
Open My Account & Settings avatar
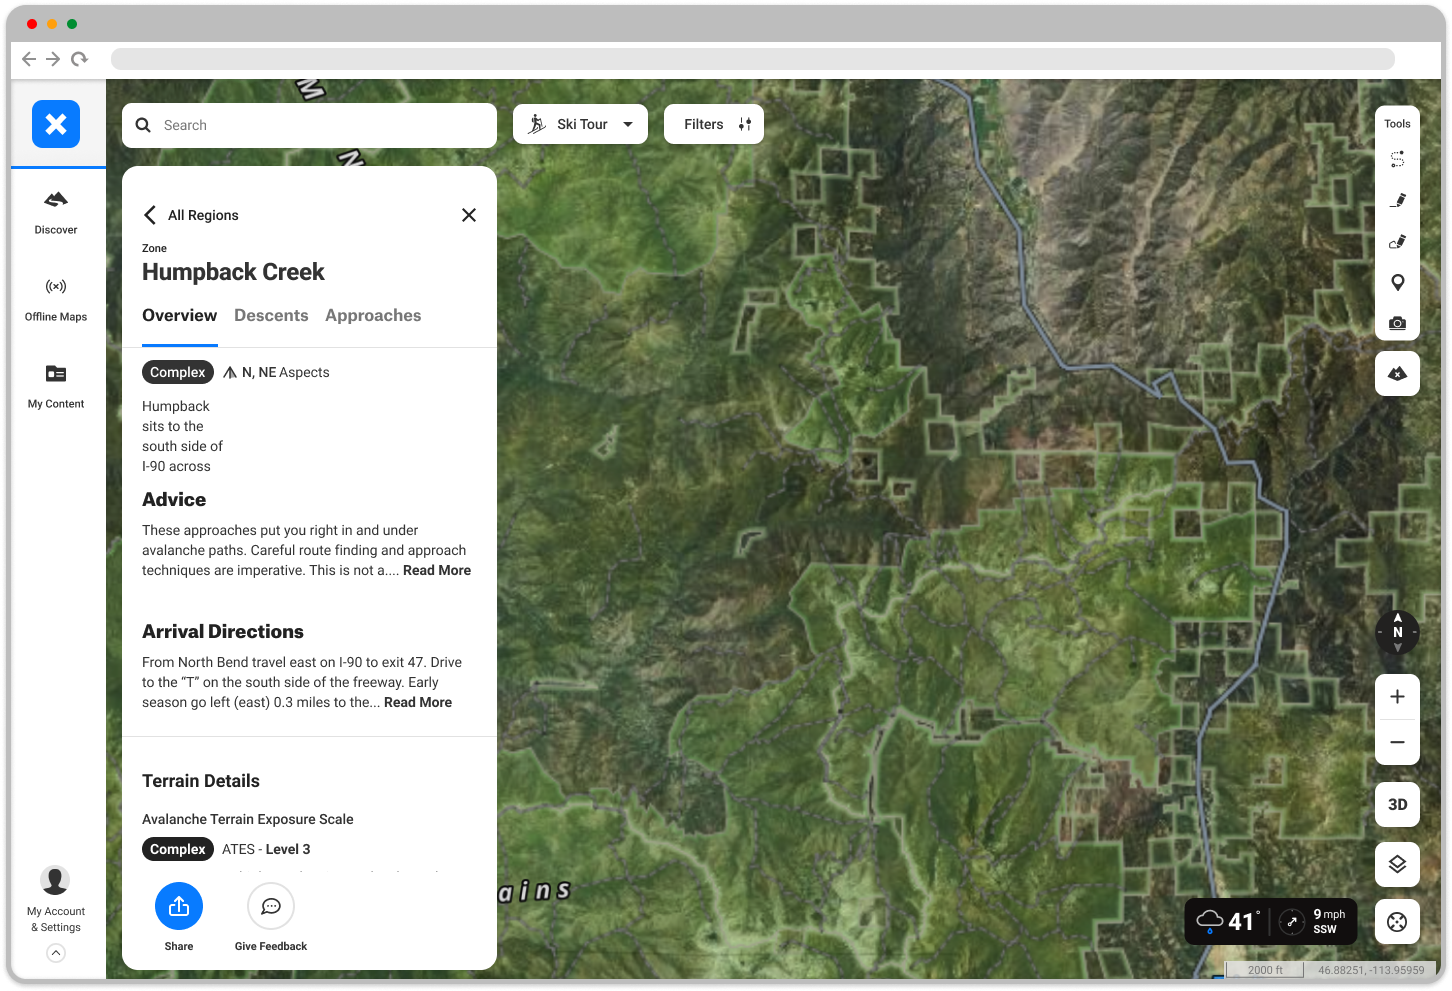tap(55, 881)
